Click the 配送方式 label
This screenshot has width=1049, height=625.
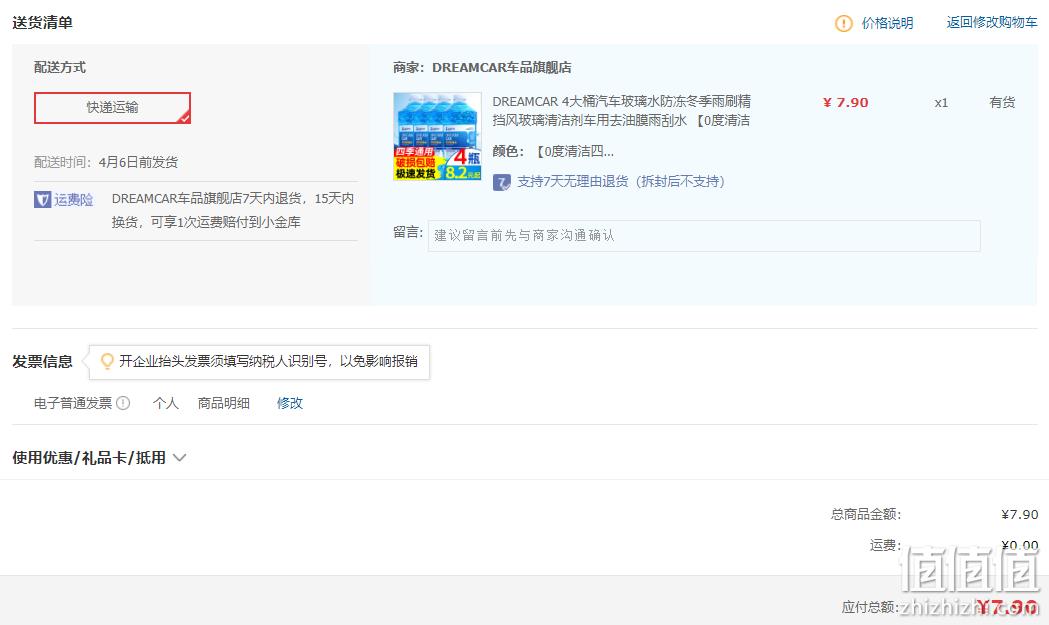coord(60,68)
